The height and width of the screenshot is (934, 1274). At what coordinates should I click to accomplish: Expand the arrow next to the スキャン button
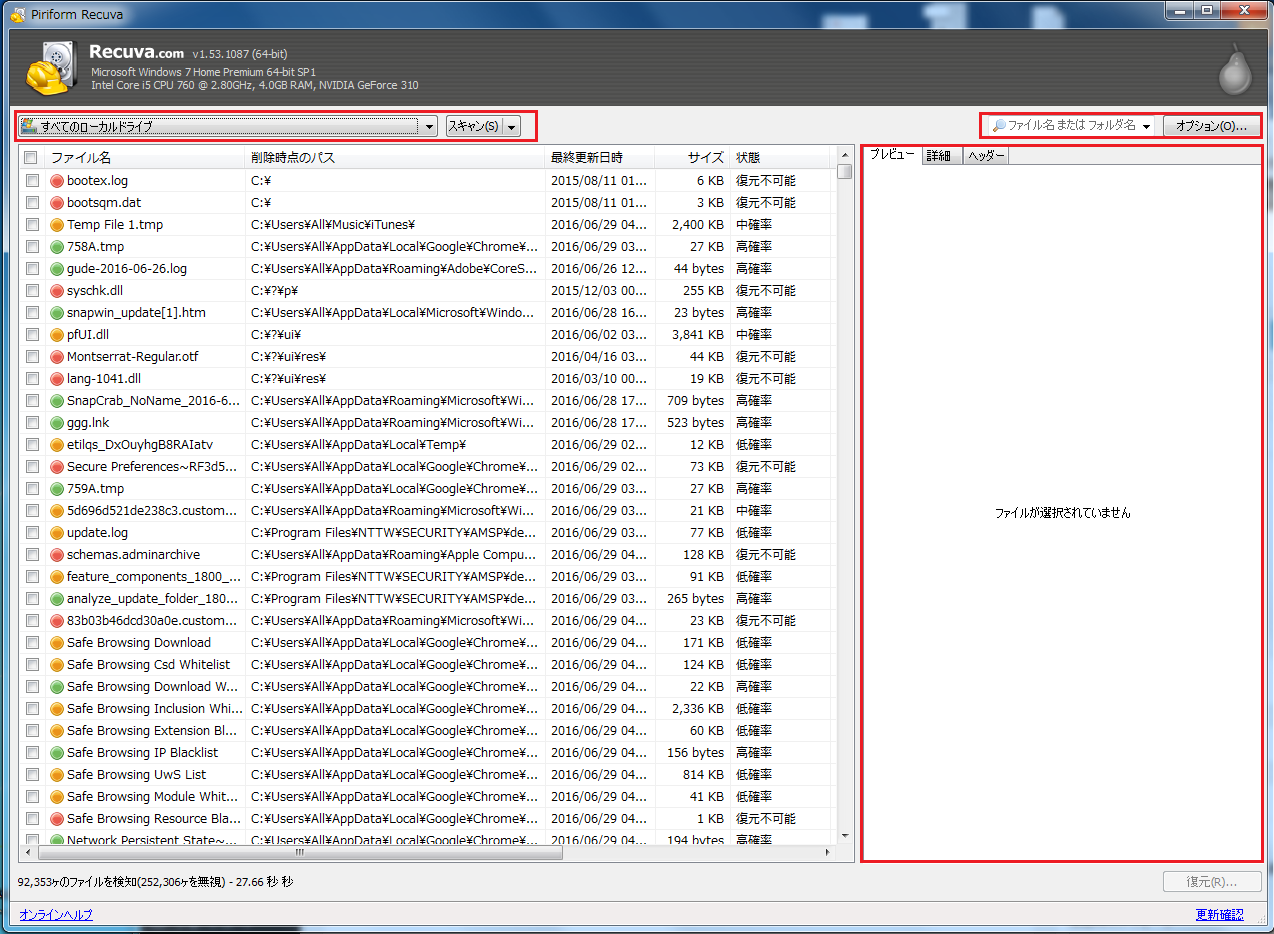[x=512, y=126]
